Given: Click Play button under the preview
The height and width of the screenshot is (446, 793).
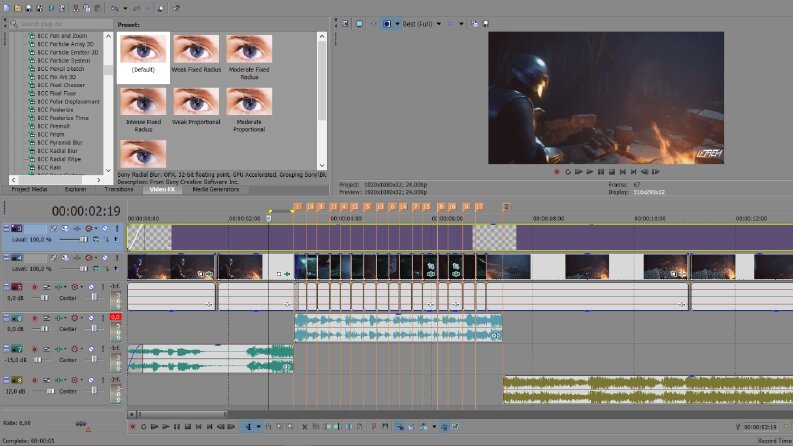Looking at the screenshot, I should [590, 172].
